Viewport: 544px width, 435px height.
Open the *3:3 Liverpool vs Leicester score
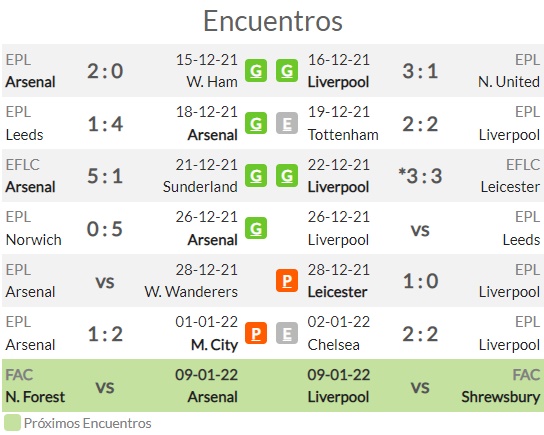coord(420,176)
